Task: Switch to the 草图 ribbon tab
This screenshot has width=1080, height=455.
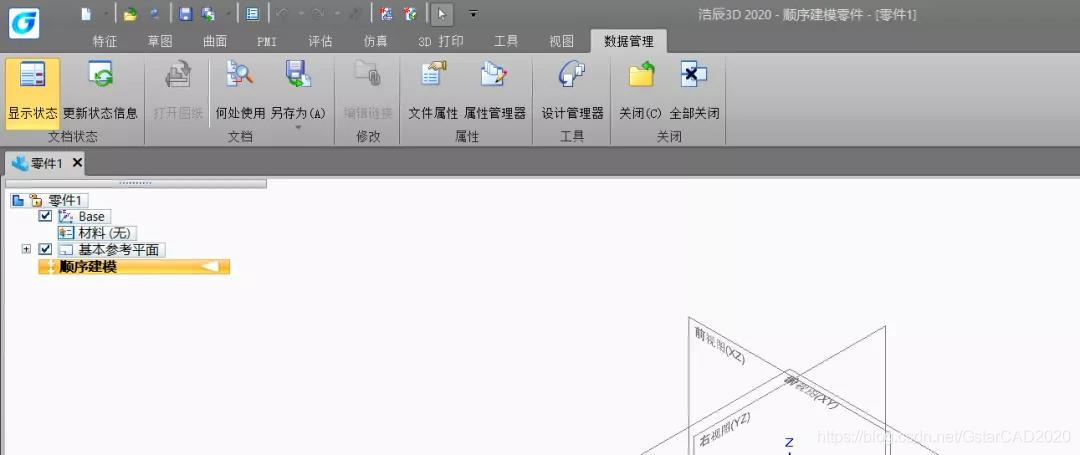Action: (160, 41)
